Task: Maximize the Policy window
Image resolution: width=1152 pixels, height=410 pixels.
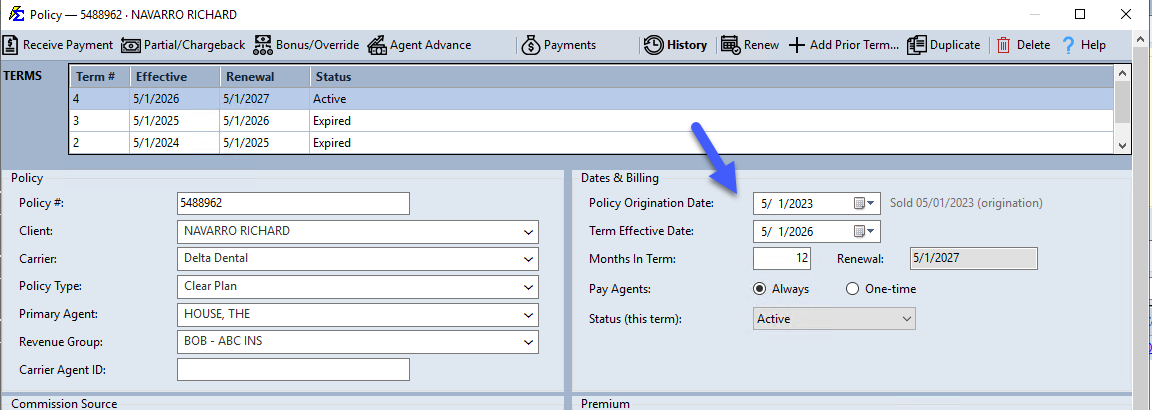Action: click(x=1079, y=14)
